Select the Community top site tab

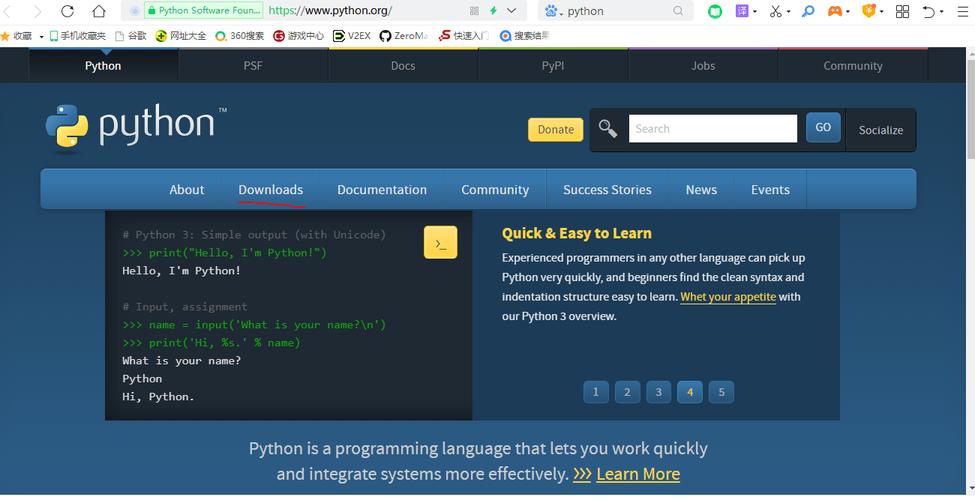(x=853, y=65)
